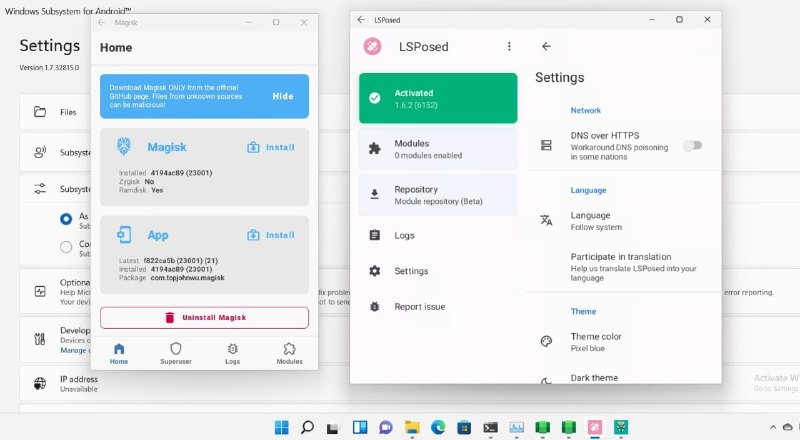Viewport: 800px width, 440px height.
Task: Click the package name com.topjohnwu.magisk
Action: tap(187, 278)
